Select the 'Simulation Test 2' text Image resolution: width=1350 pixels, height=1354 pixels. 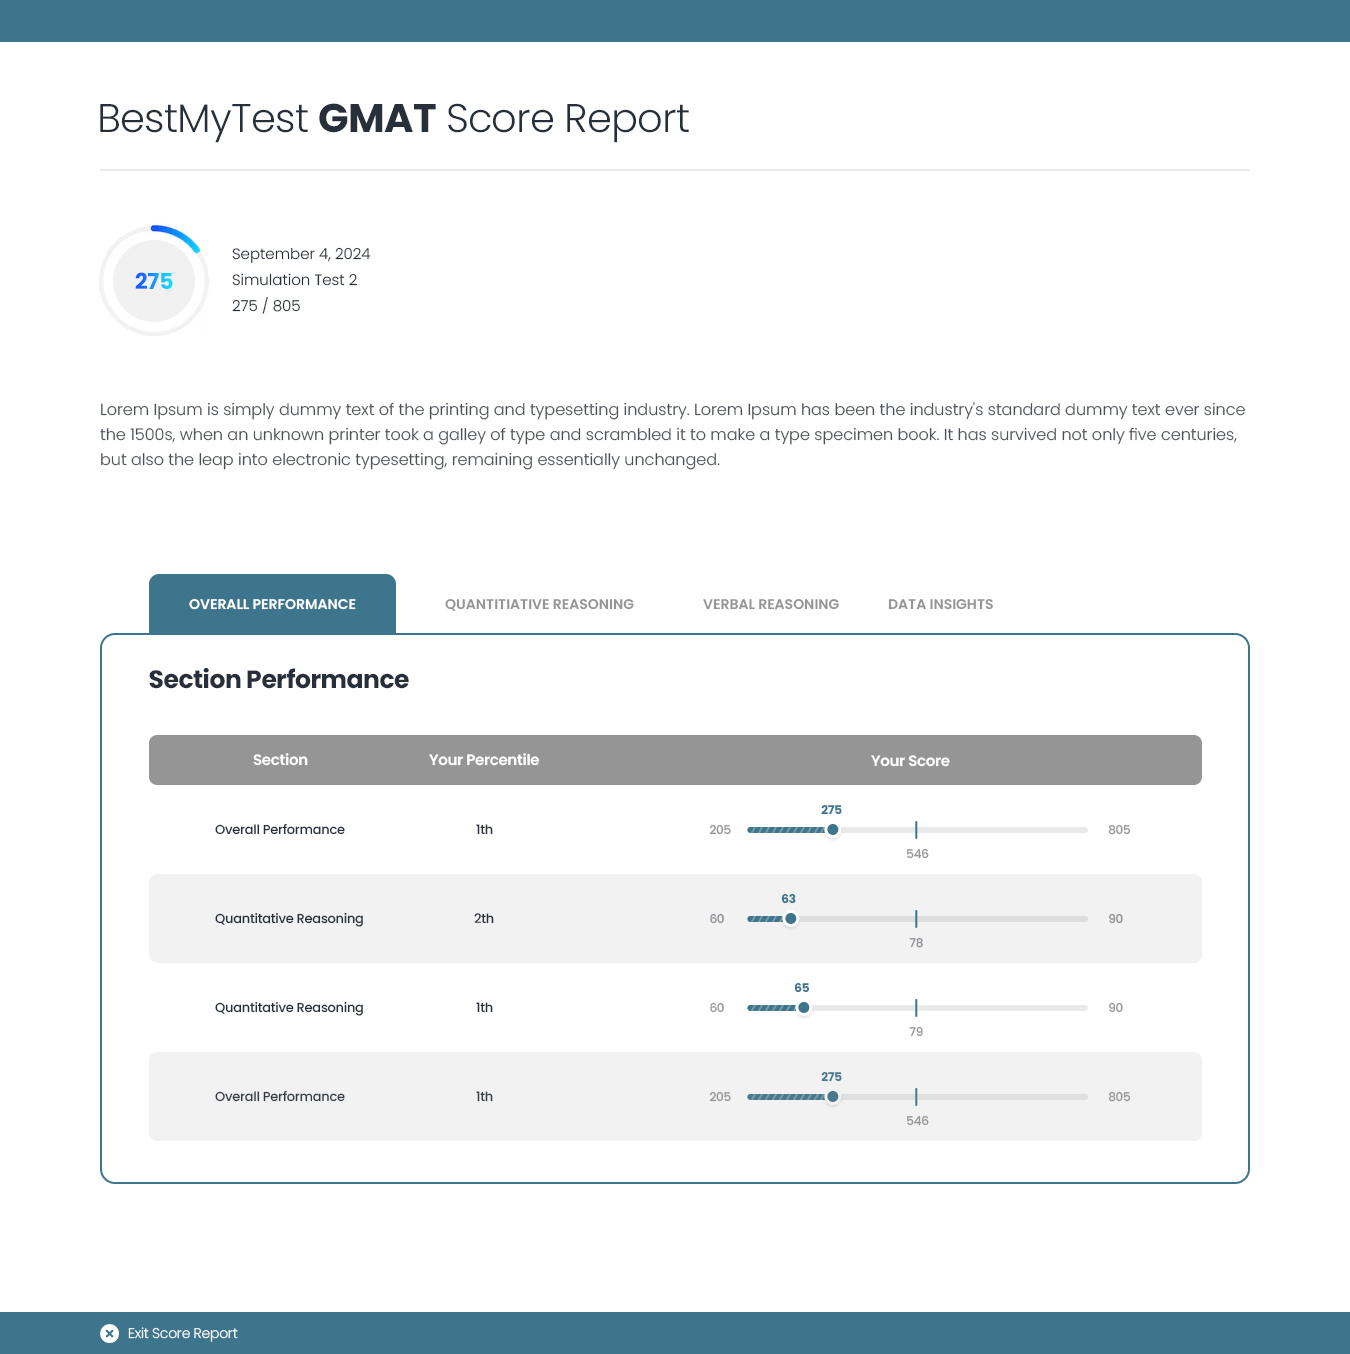coord(295,280)
